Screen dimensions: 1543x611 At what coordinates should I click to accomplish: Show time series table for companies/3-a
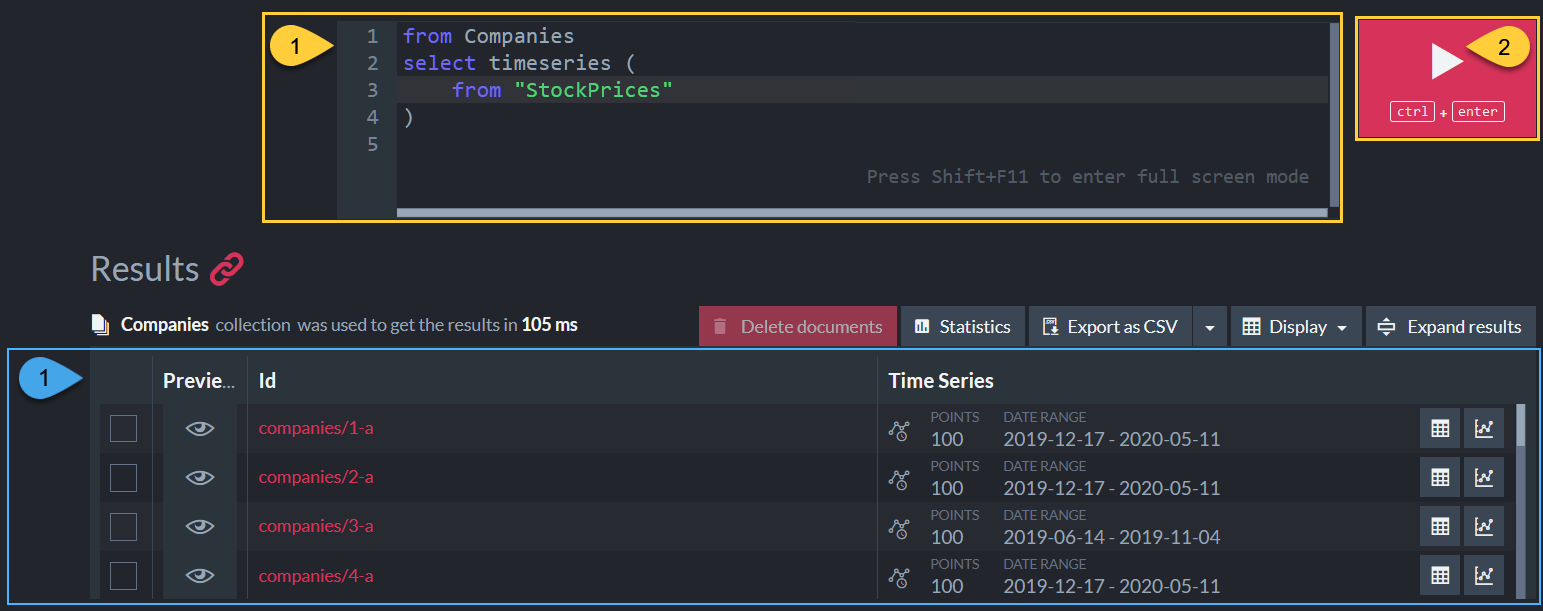click(x=1440, y=527)
